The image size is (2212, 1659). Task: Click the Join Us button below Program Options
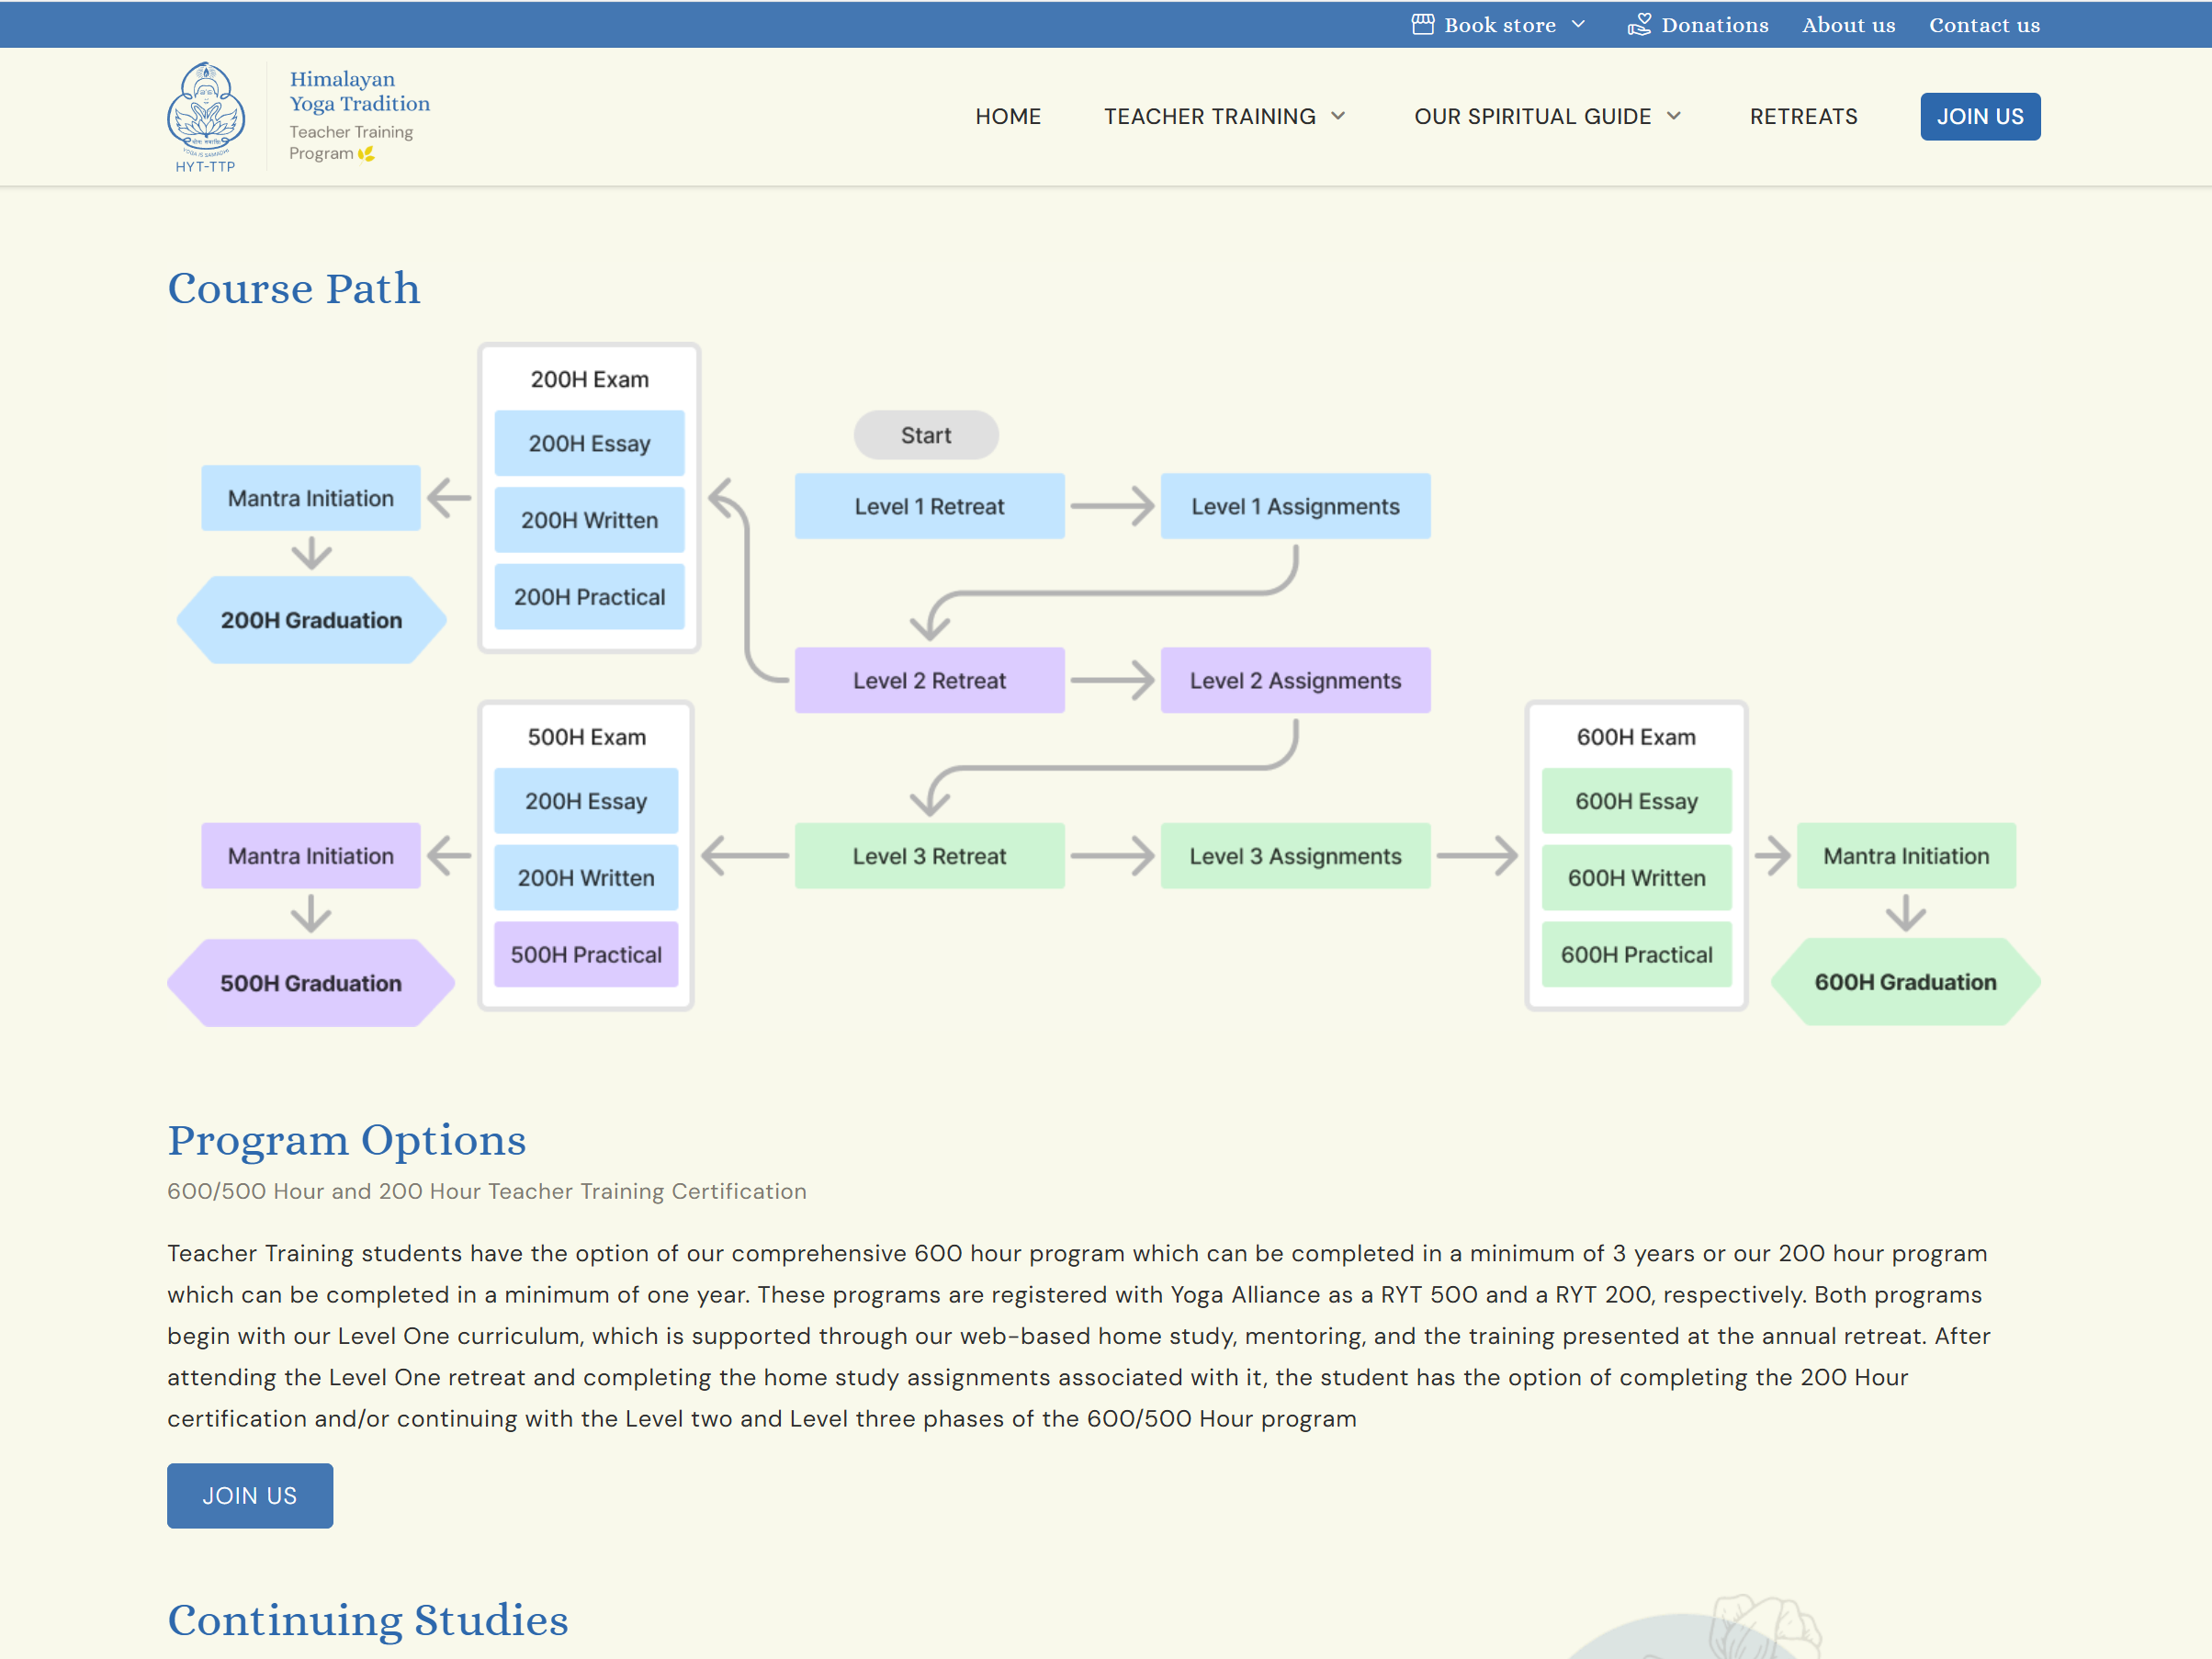pos(250,1495)
